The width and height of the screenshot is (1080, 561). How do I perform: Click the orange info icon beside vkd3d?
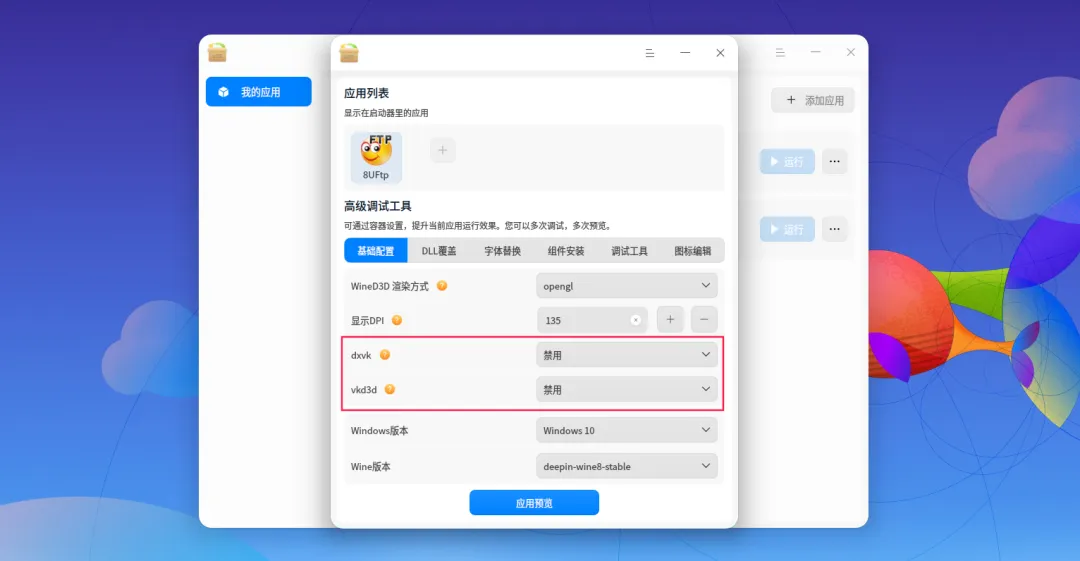click(x=390, y=389)
